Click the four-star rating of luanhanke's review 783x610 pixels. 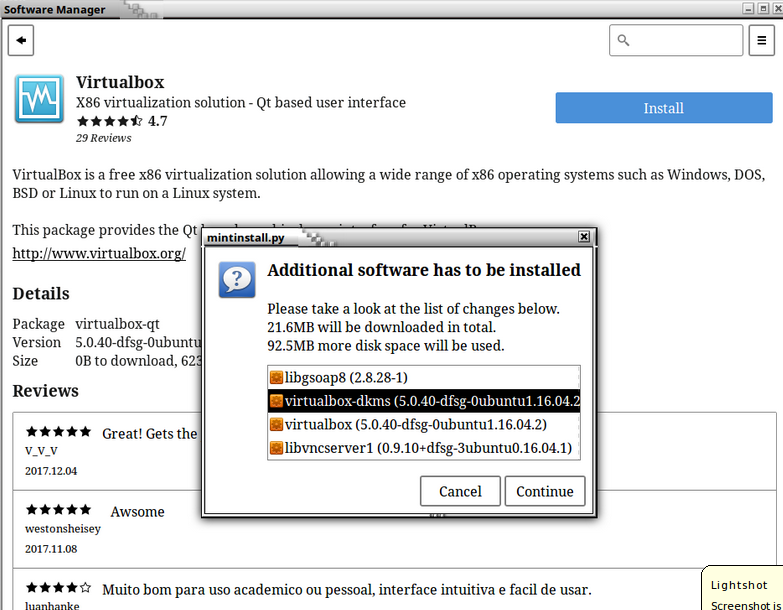tap(58, 588)
